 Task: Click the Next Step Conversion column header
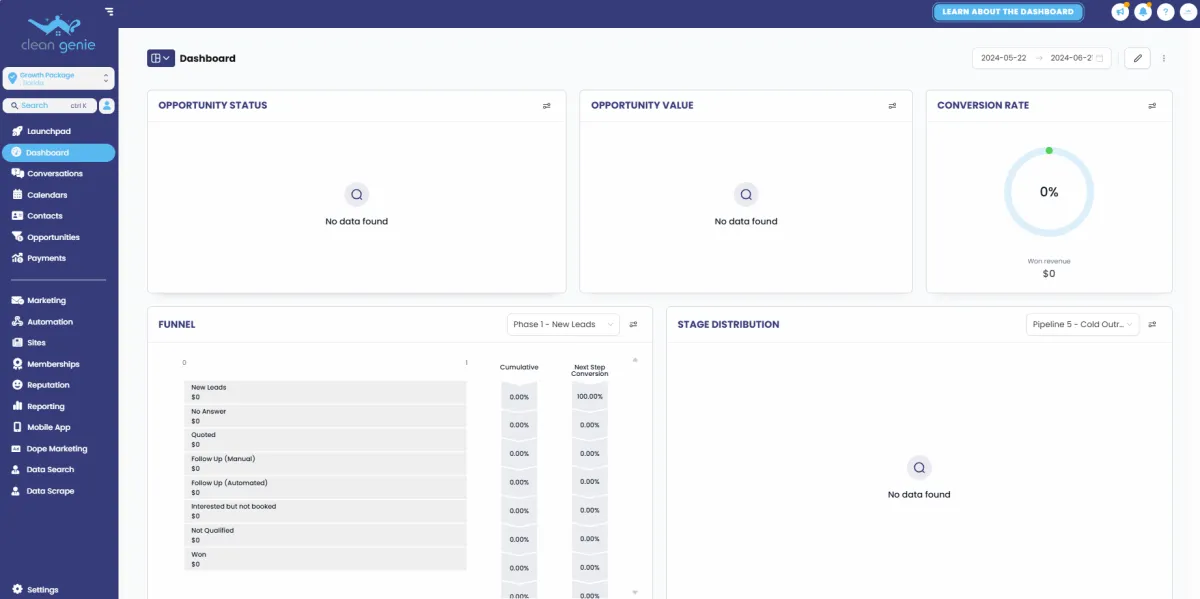point(589,370)
